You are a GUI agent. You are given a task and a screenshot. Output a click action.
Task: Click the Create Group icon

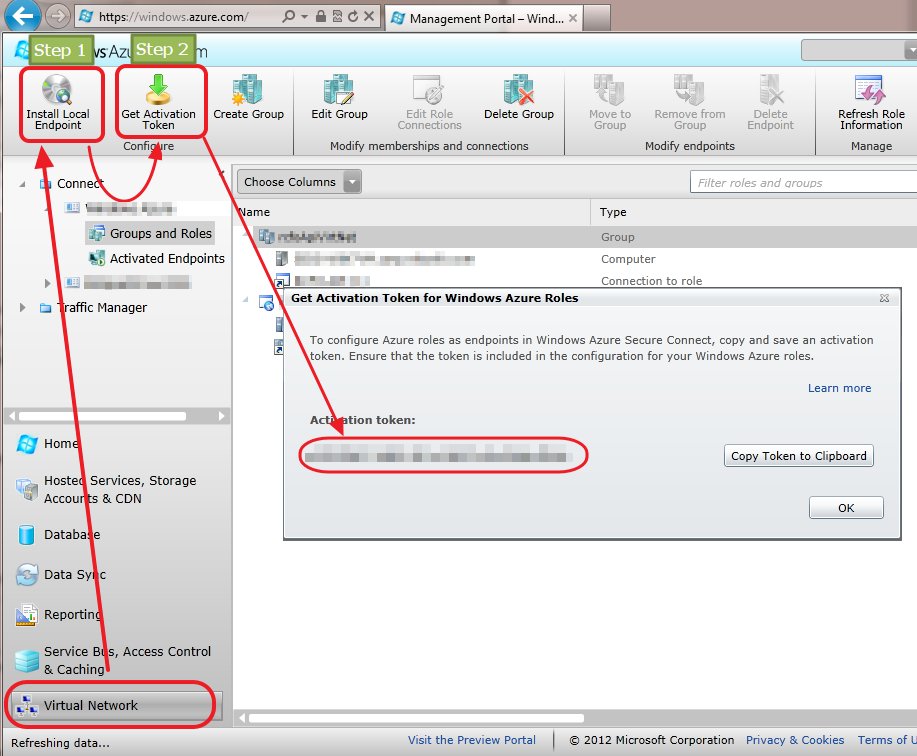248,89
